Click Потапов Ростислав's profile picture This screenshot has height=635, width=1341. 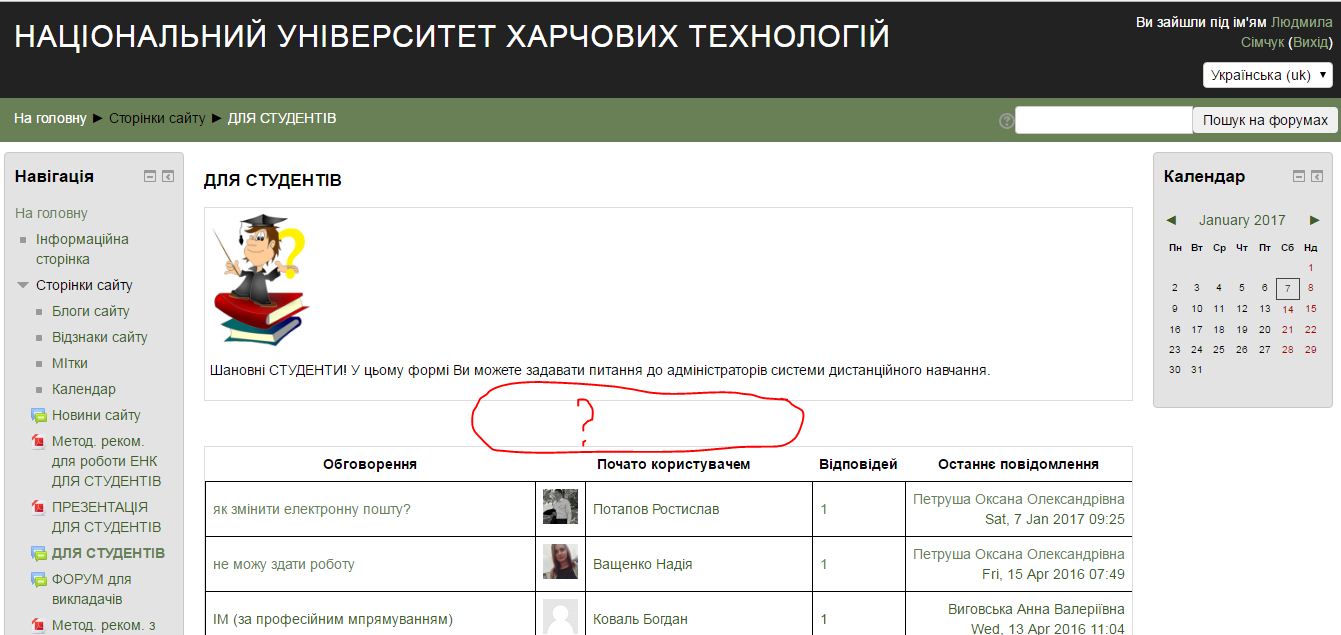[x=560, y=507]
